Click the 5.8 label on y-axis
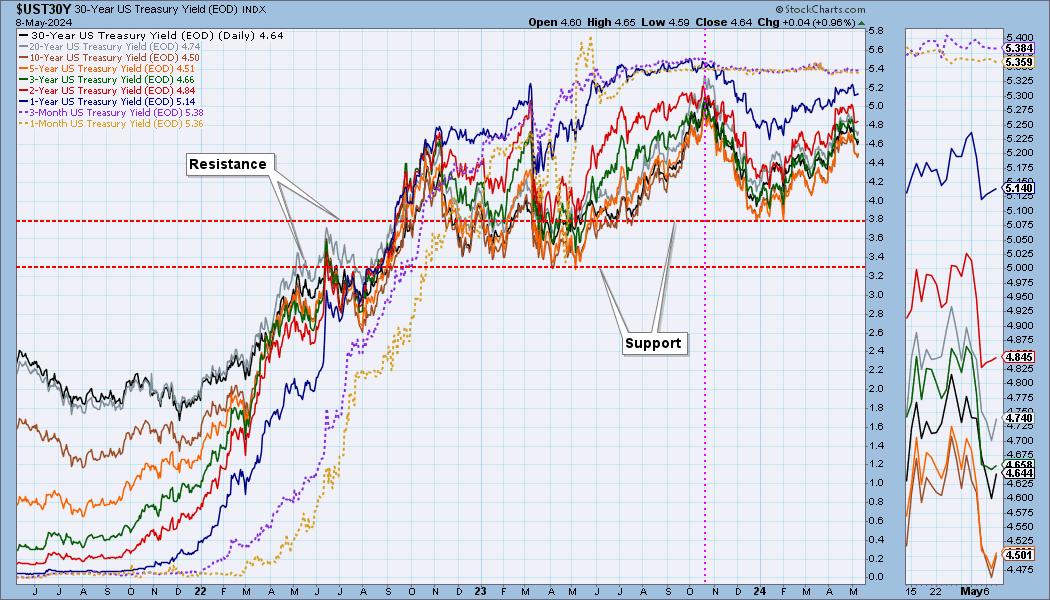Image resolution: width=1050 pixels, height=600 pixels. (875, 31)
